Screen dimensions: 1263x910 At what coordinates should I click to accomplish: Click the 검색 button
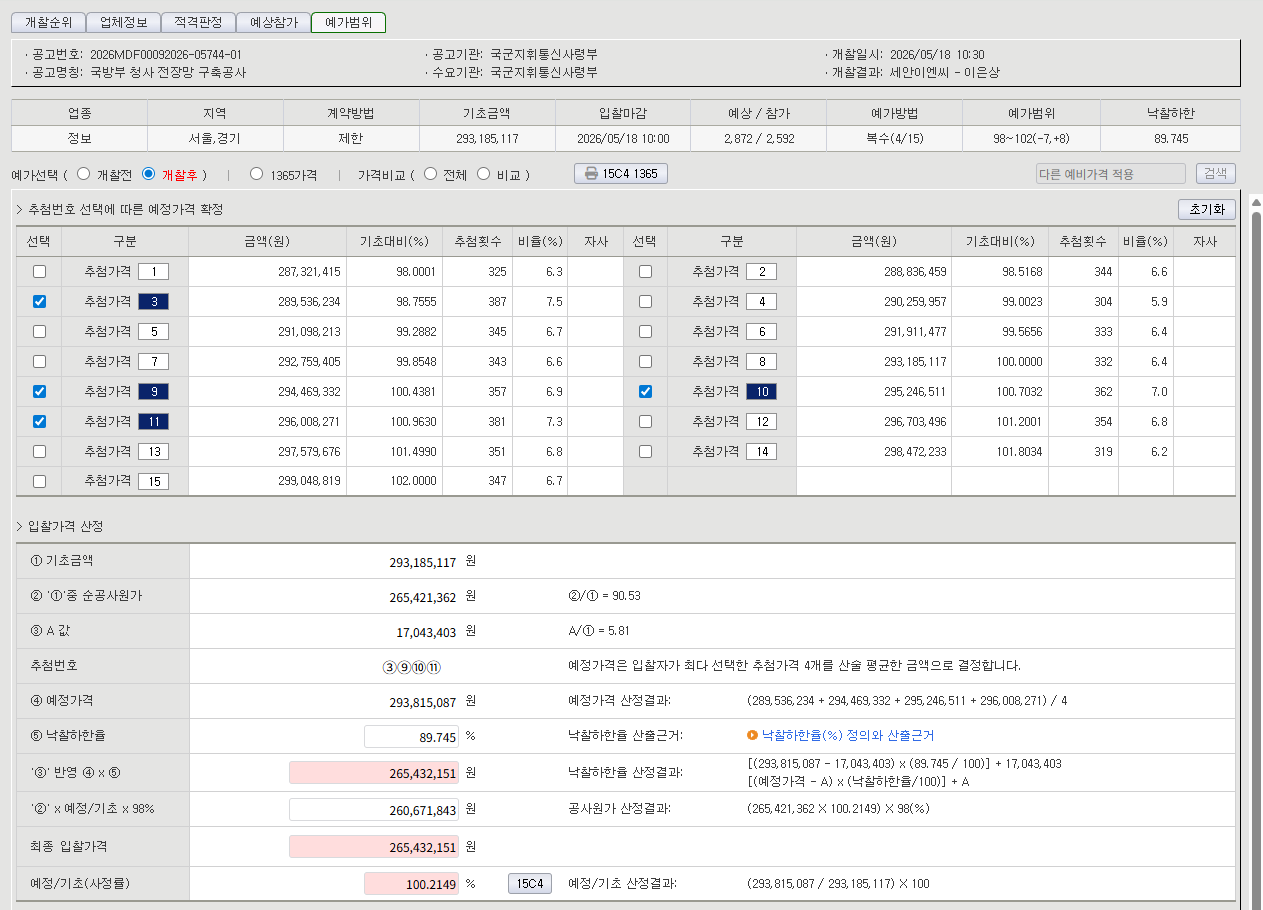point(1216,174)
